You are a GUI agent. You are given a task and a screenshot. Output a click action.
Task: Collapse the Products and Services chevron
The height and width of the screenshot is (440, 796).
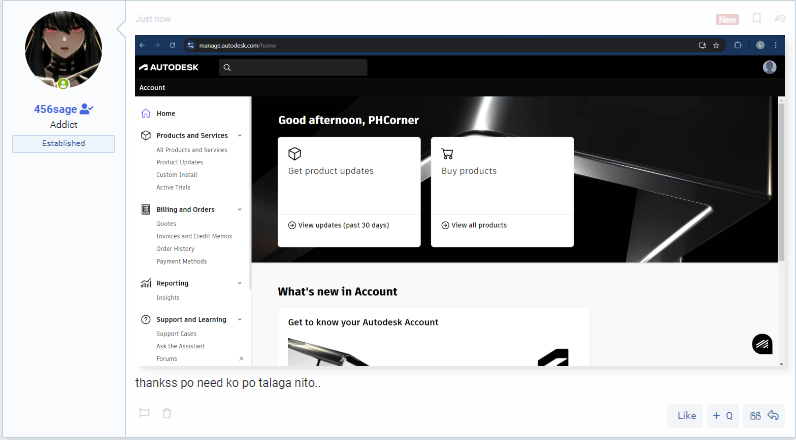click(x=240, y=136)
